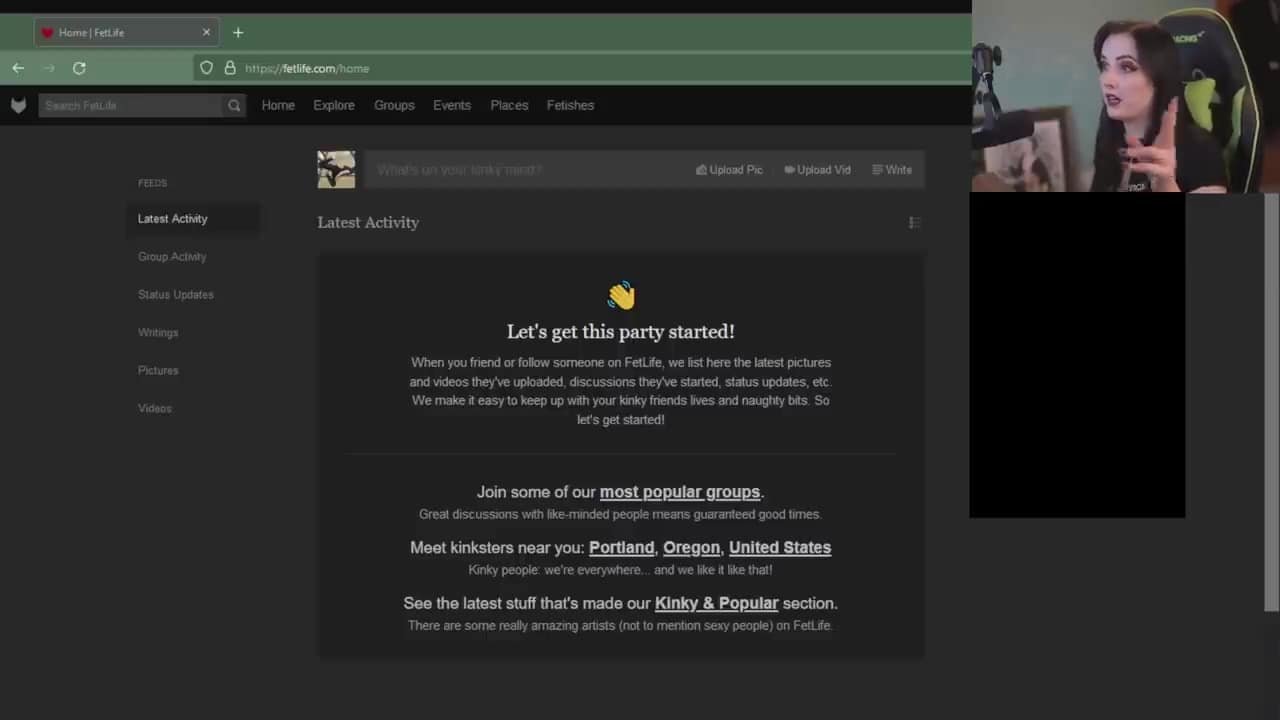Click the page vertical scrollbar

(x=1271, y=400)
